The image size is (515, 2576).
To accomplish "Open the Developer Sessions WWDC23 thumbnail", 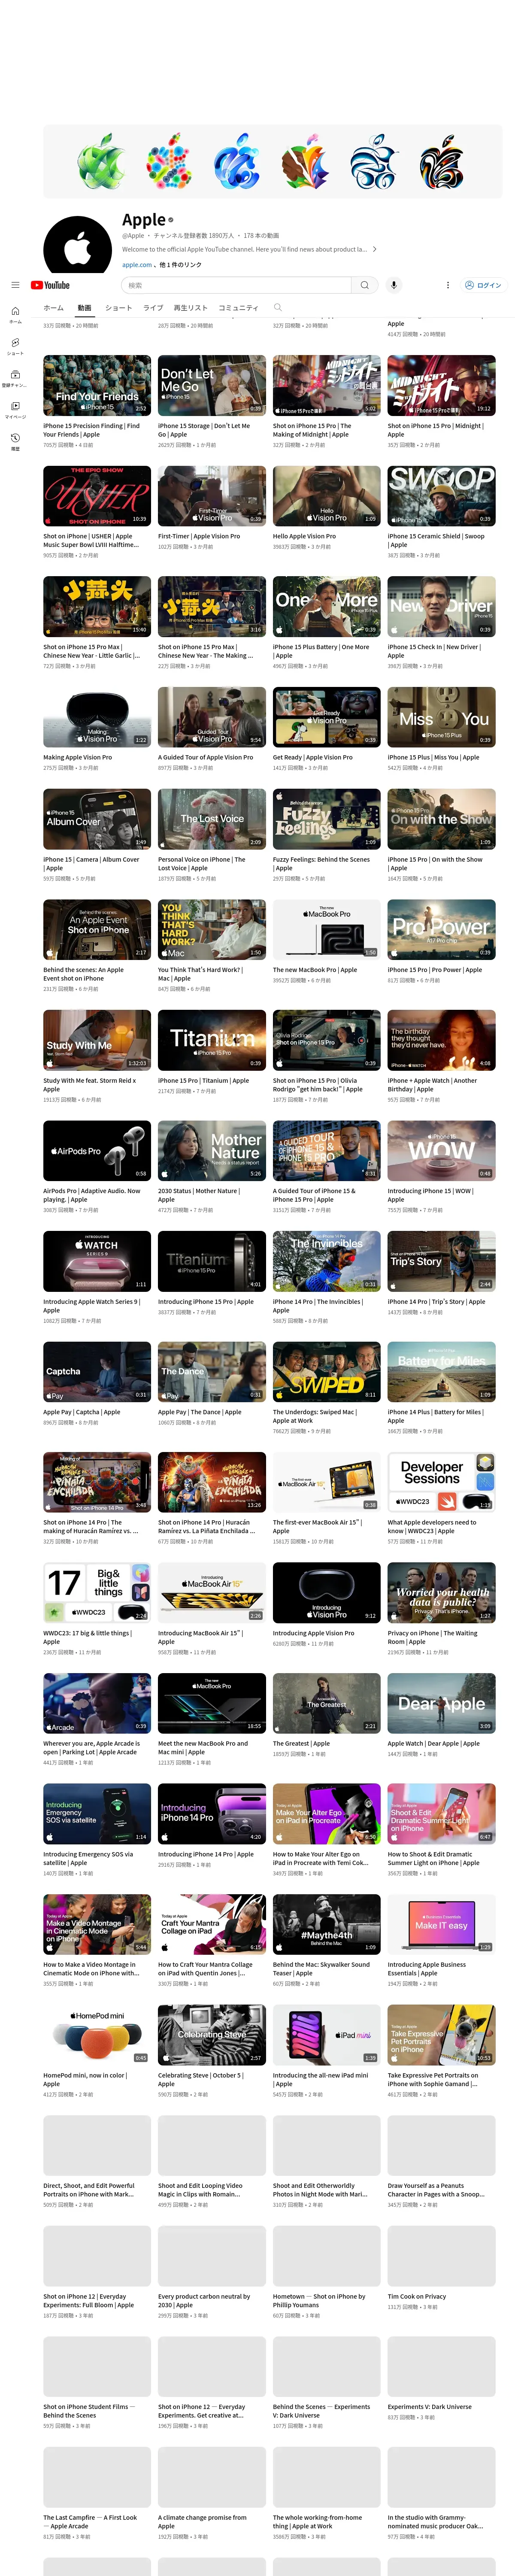I will (x=442, y=1482).
